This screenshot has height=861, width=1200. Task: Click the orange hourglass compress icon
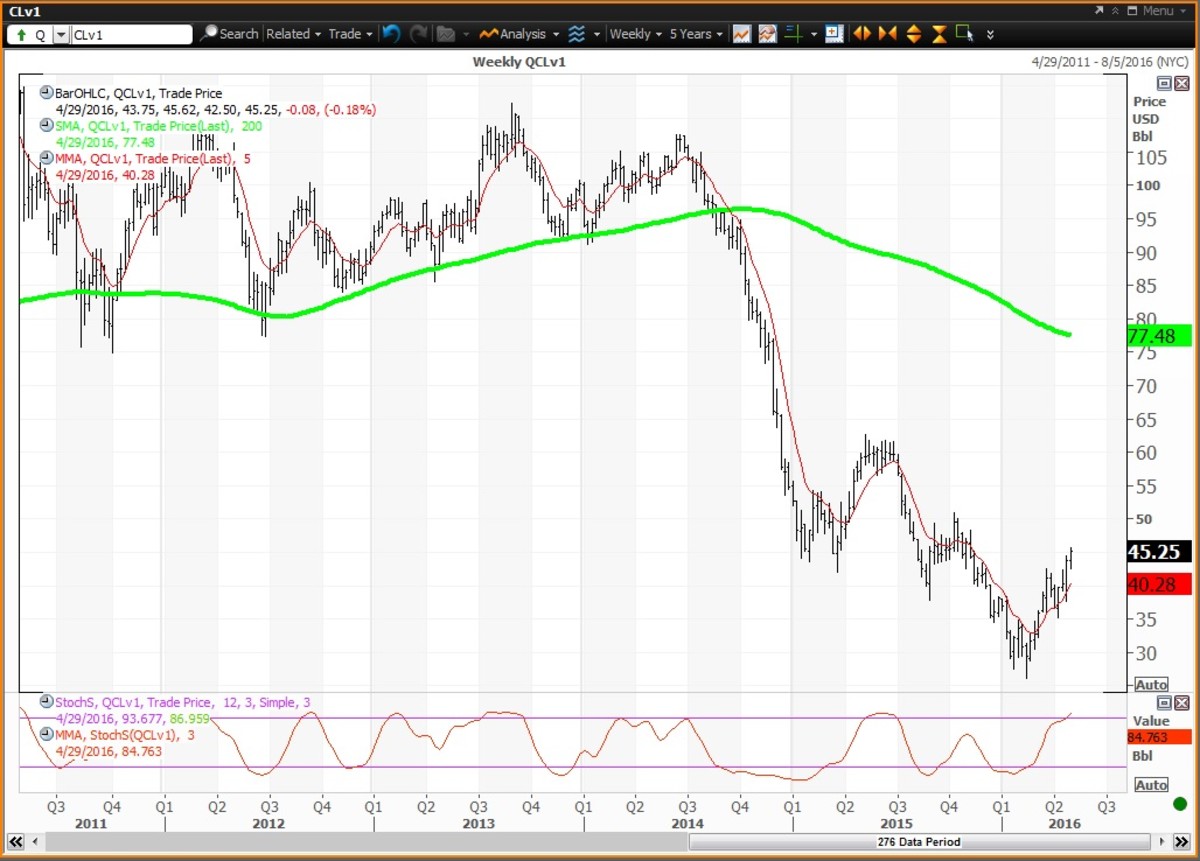click(938, 33)
